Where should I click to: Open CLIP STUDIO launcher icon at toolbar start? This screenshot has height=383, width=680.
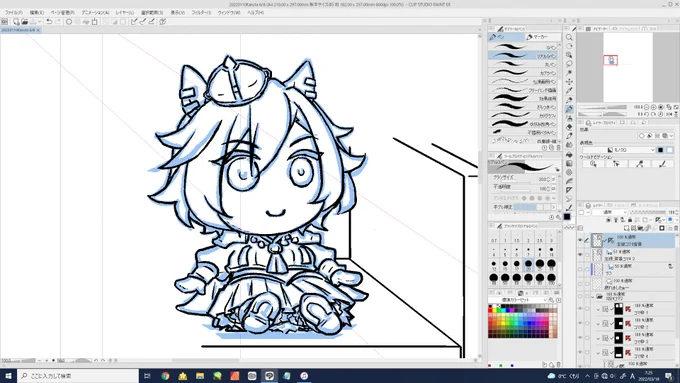[x=5, y=21]
